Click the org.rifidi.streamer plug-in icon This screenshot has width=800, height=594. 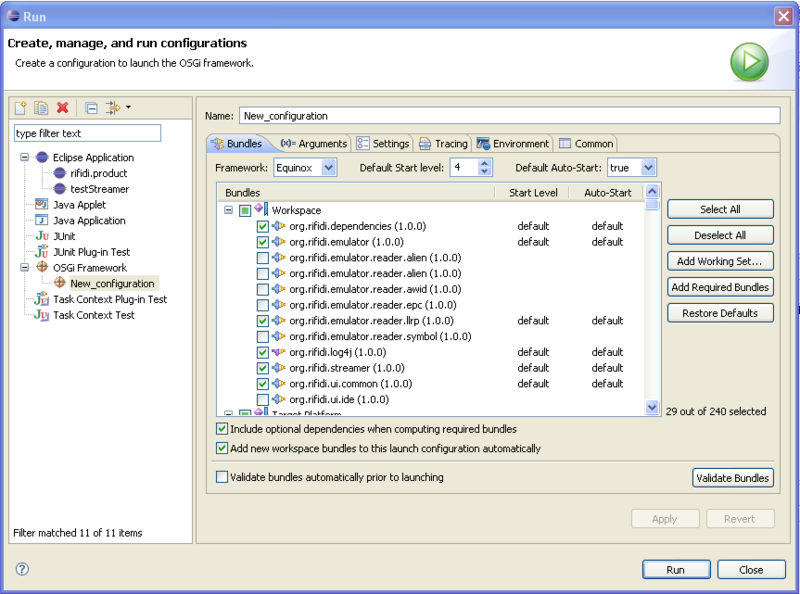(x=279, y=367)
